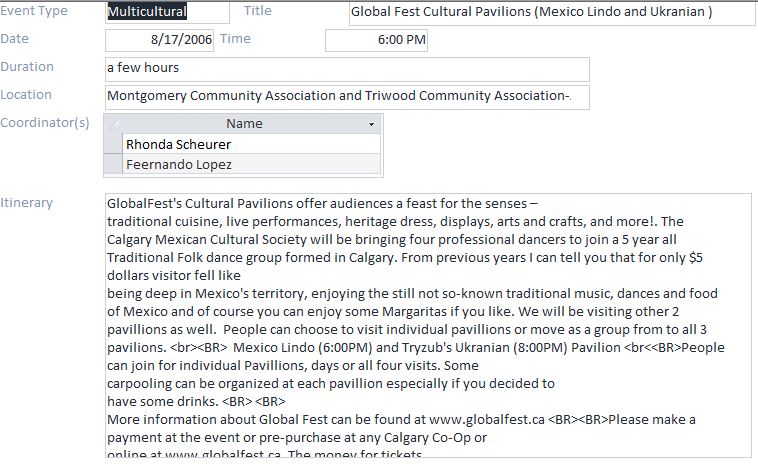Screen dimensions: 758x464
Task: Click into the Title field
Action: point(552,13)
